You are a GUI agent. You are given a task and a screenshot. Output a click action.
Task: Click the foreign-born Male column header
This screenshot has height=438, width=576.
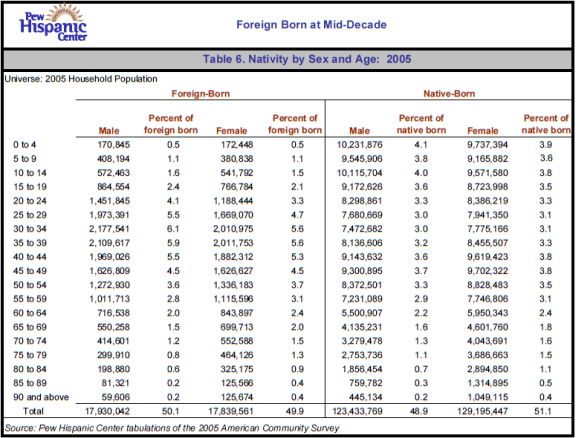(109, 131)
